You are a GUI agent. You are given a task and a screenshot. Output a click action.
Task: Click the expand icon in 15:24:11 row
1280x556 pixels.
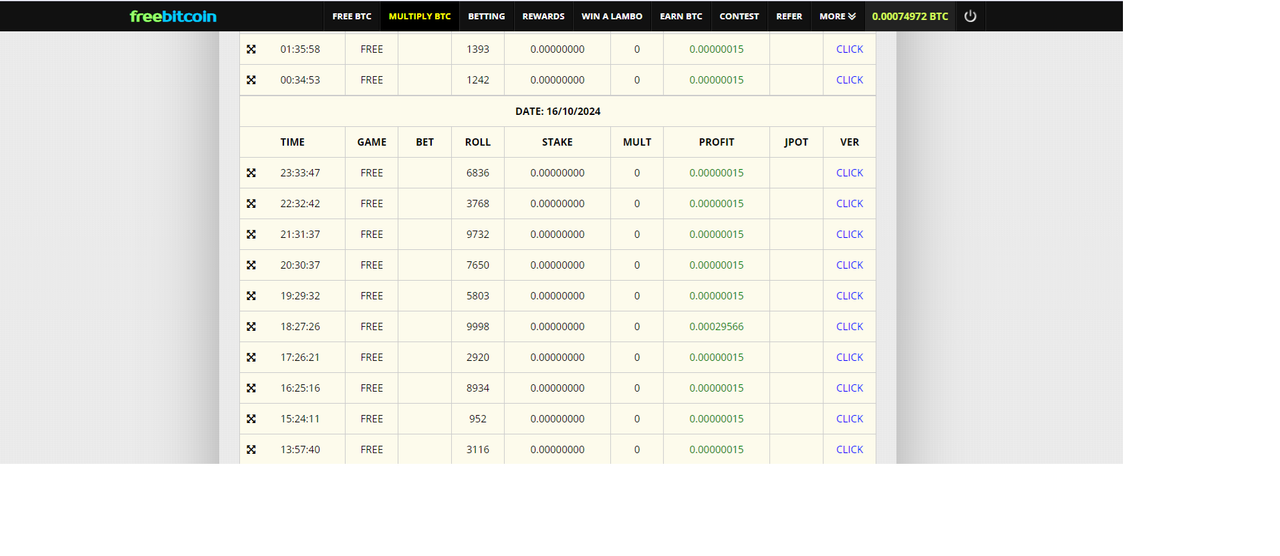click(251, 419)
